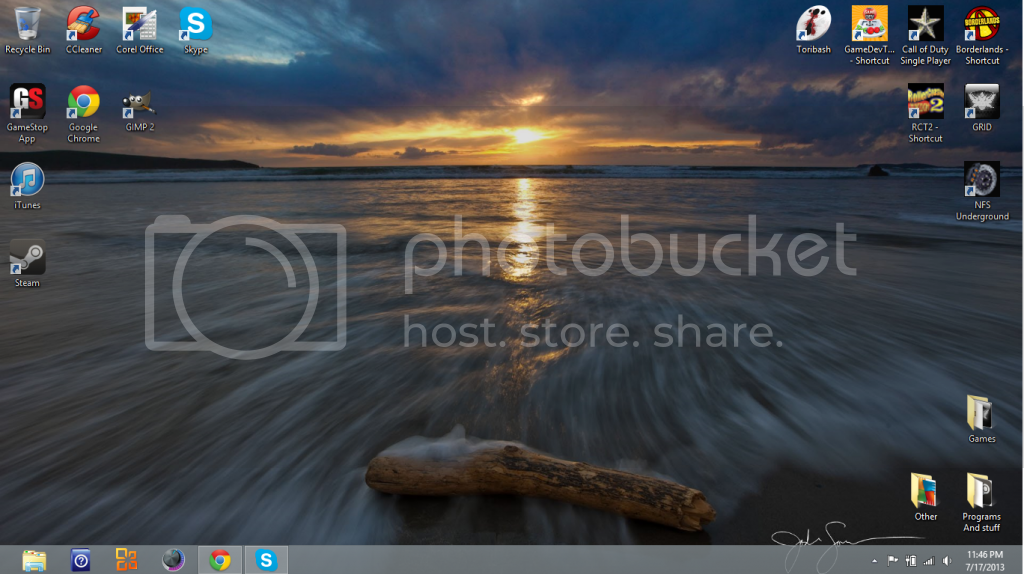The height and width of the screenshot is (574, 1024).
Task: Launch the CCleaner desktop shortcut
Action: coord(84,30)
